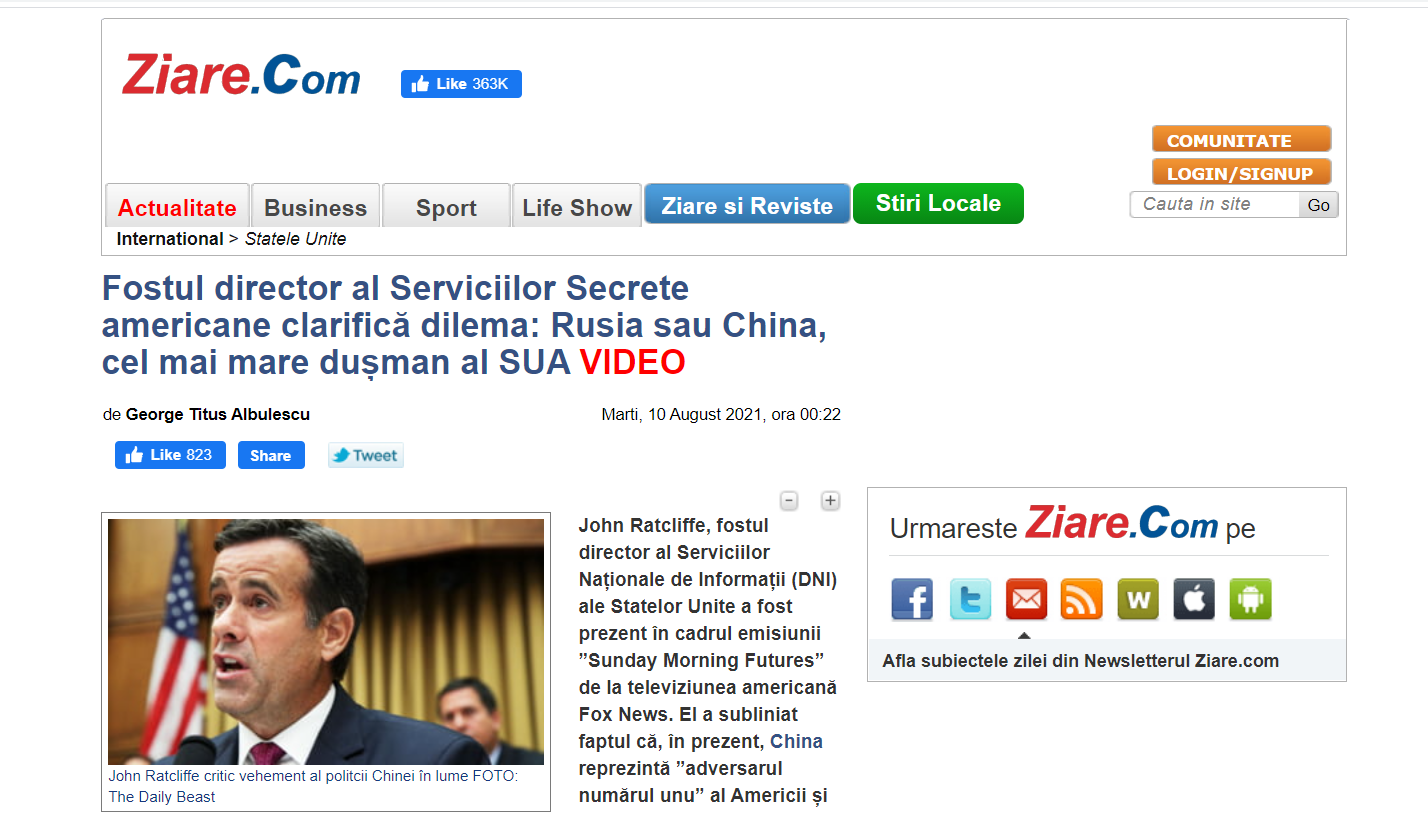The height and width of the screenshot is (813, 1428).
Task: Like the article with 823 likes
Action: pos(170,455)
